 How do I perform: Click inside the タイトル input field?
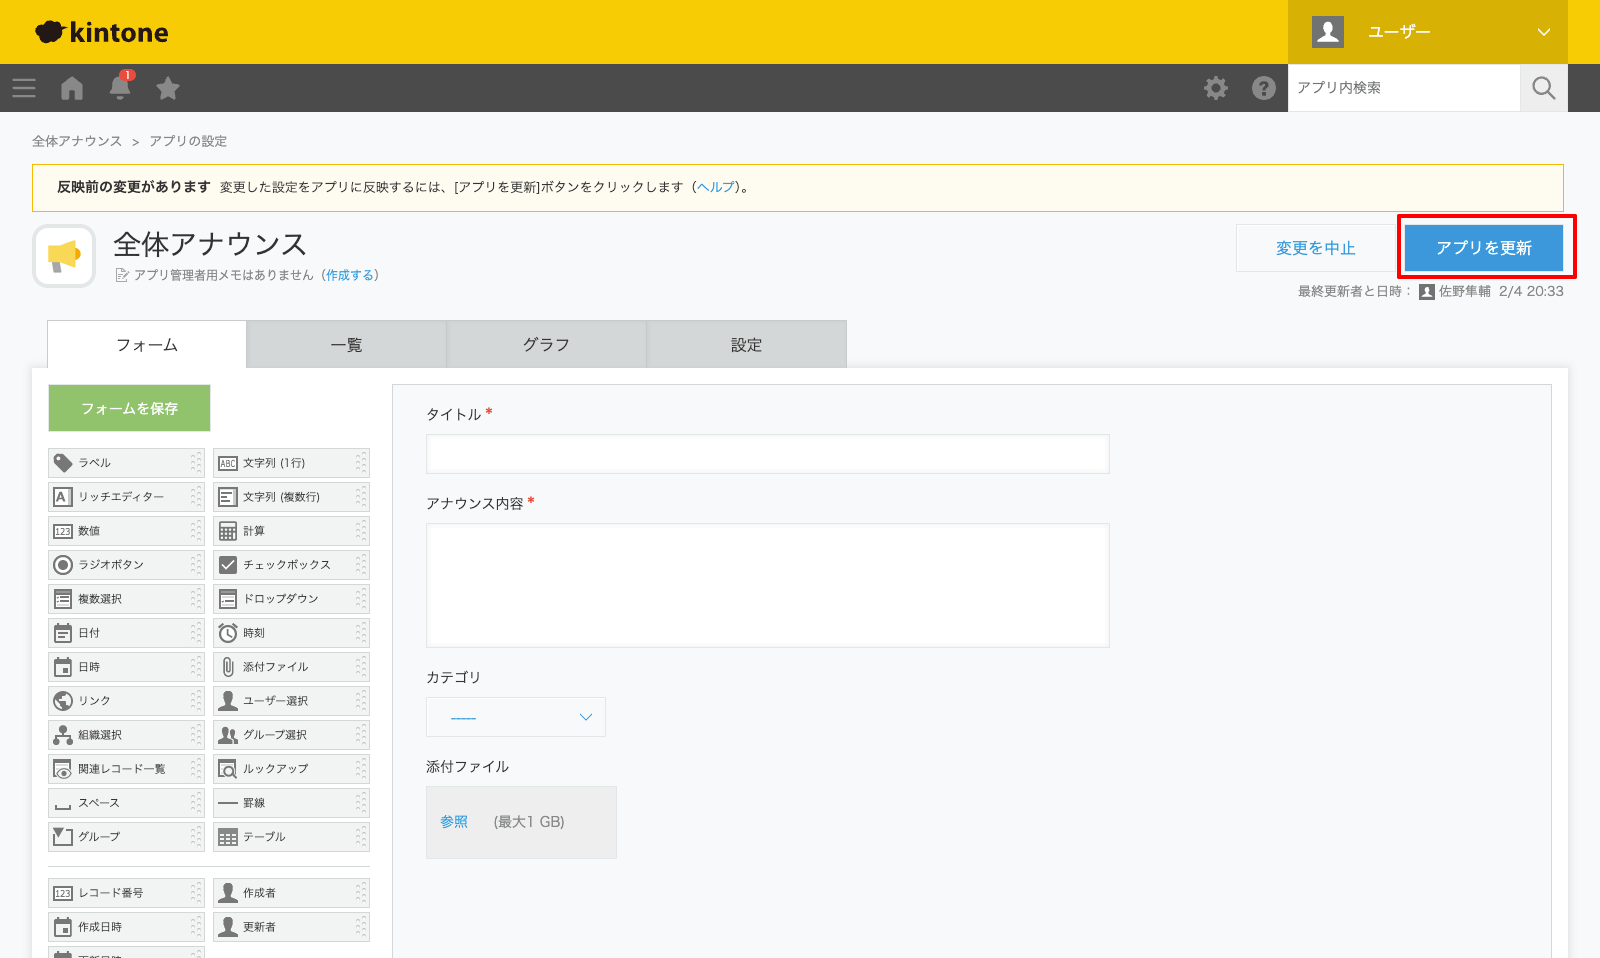[767, 454]
